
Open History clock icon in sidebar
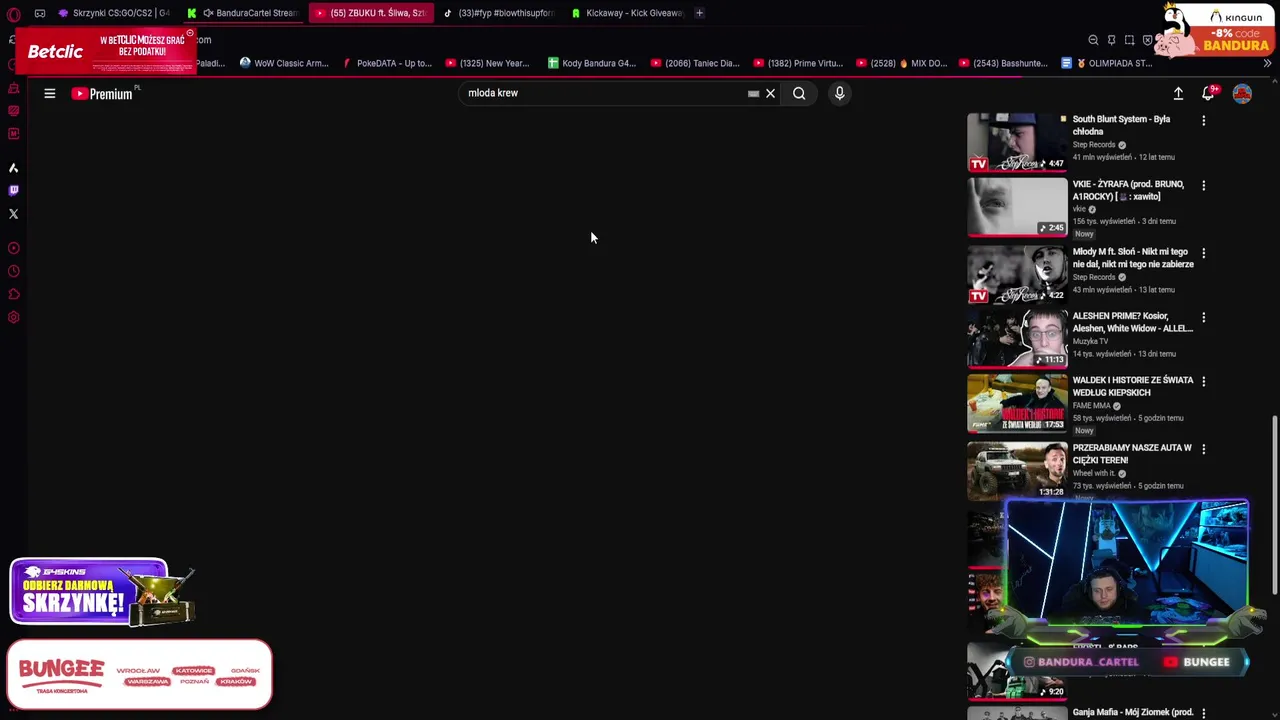(x=13, y=271)
